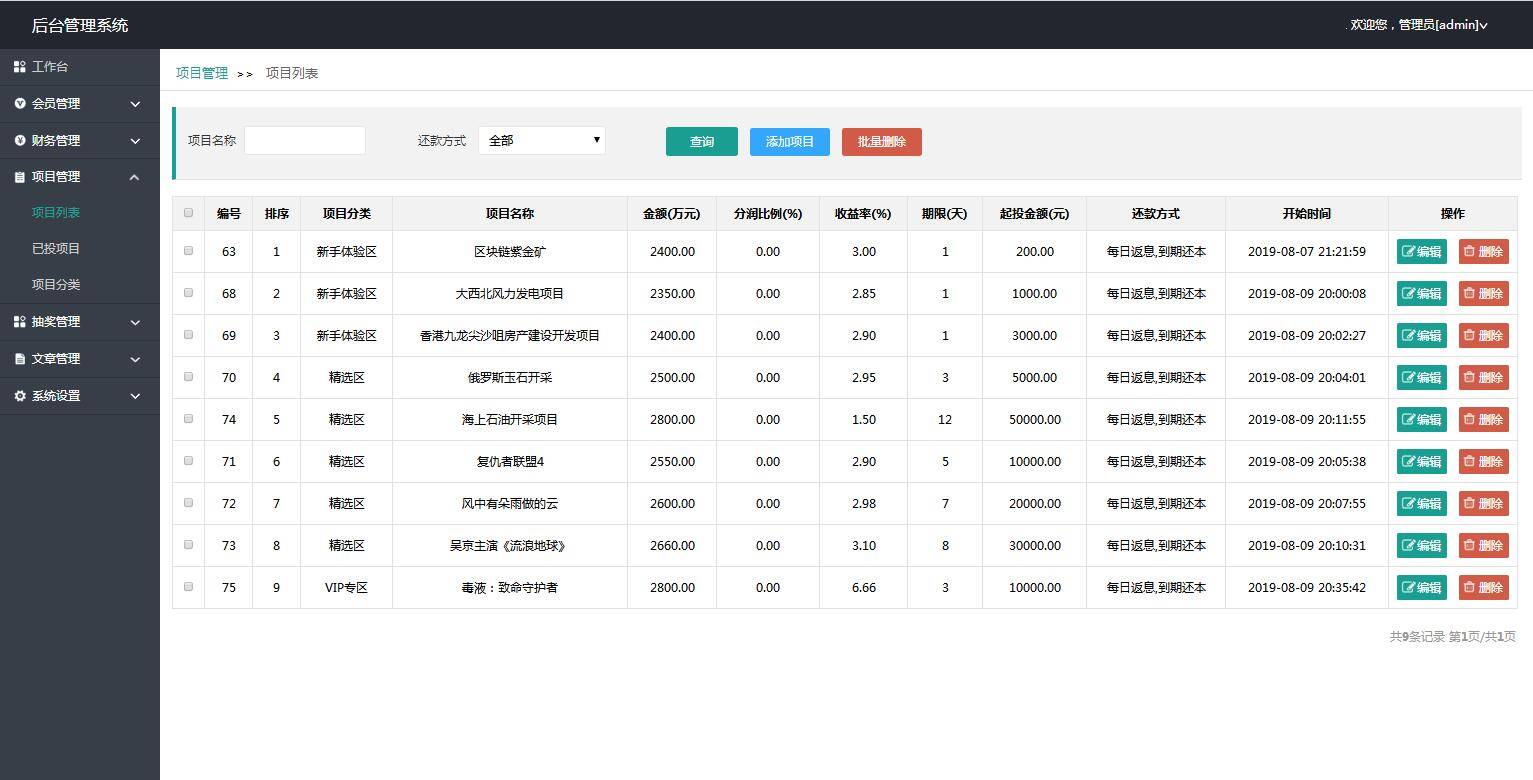Check the checkbox for project 大西北风力发电项目
This screenshot has width=1533, height=780.
pyautogui.click(x=188, y=293)
